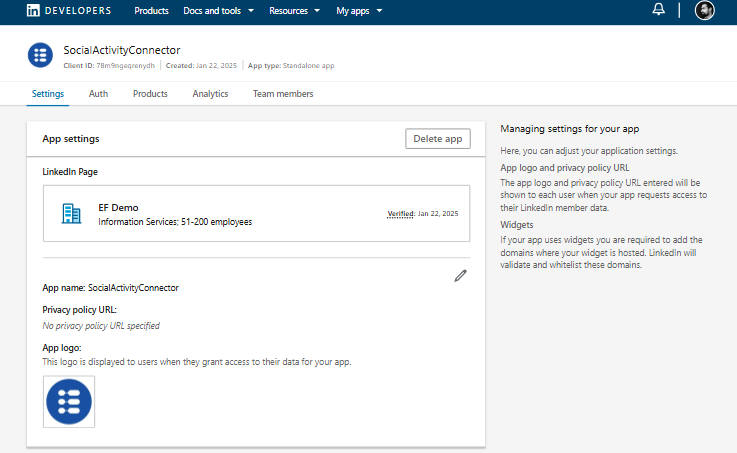Expand the My apps dropdown

359,11
